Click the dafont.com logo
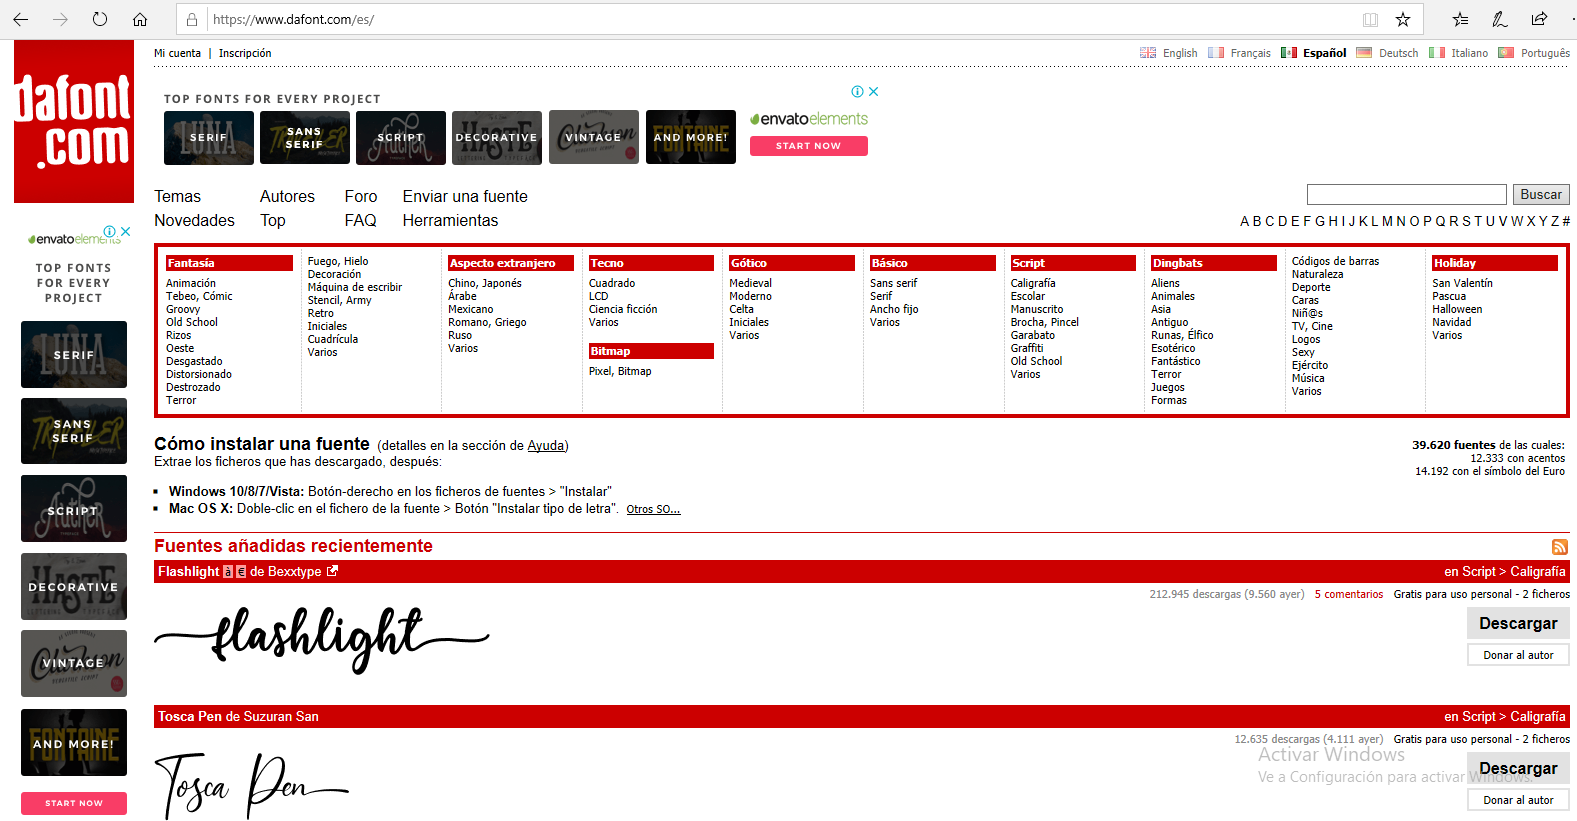This screenshot has height=821, width=1577. tap(74, 121)
